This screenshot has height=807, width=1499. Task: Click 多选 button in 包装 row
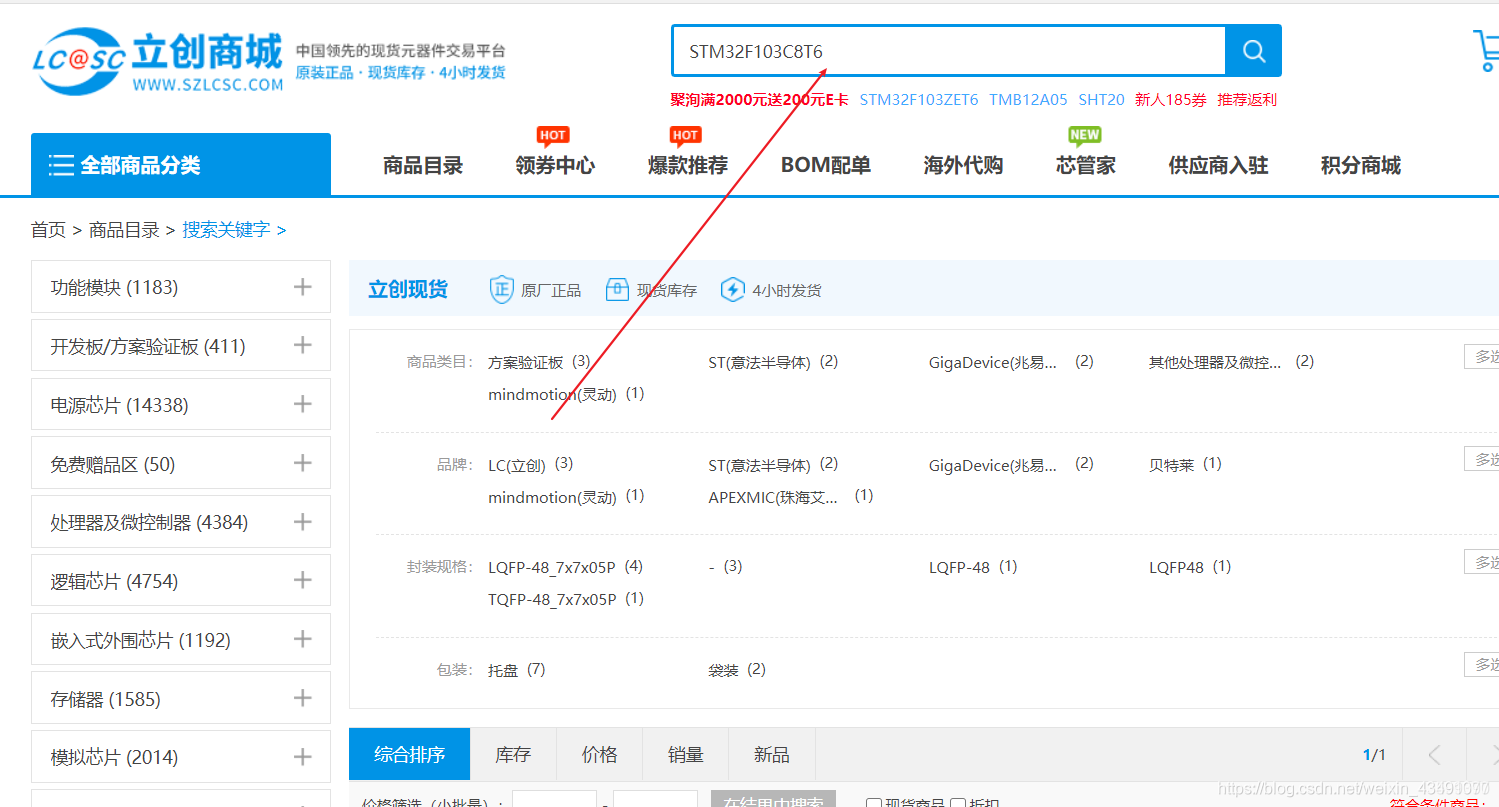pyautogui.click(x=1482, y=664)
